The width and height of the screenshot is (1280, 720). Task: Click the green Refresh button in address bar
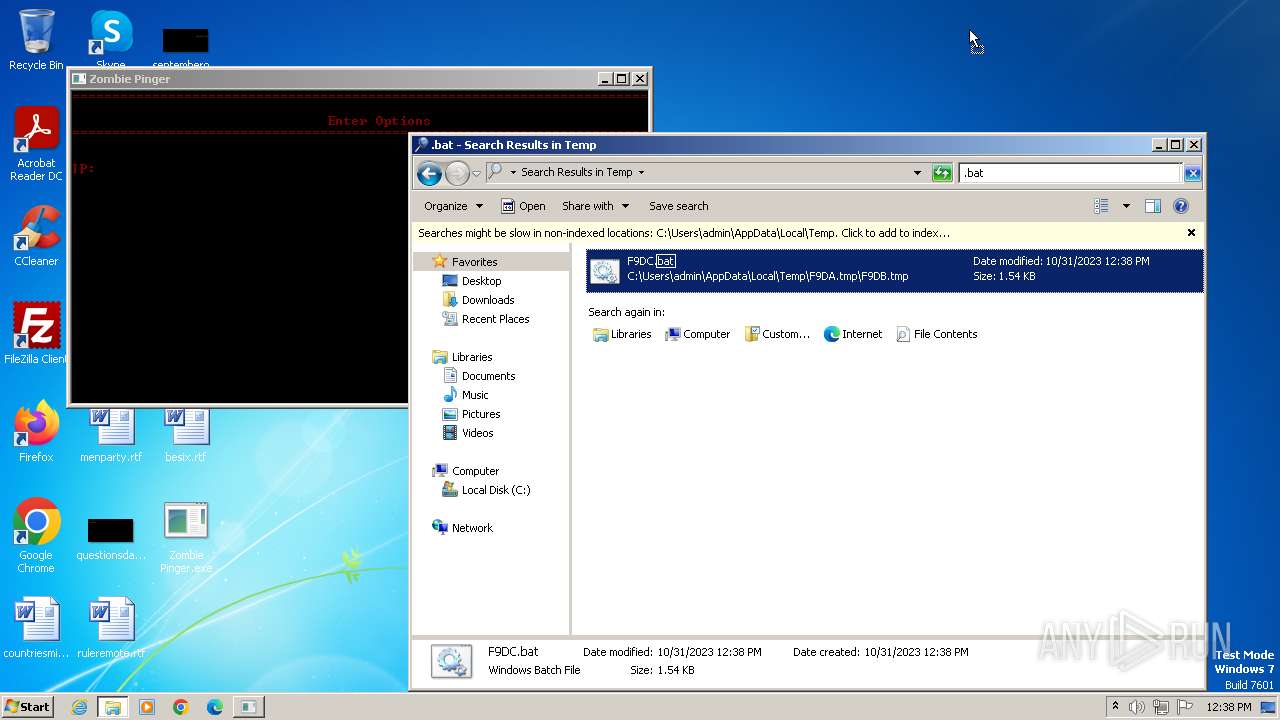point(942,173)
